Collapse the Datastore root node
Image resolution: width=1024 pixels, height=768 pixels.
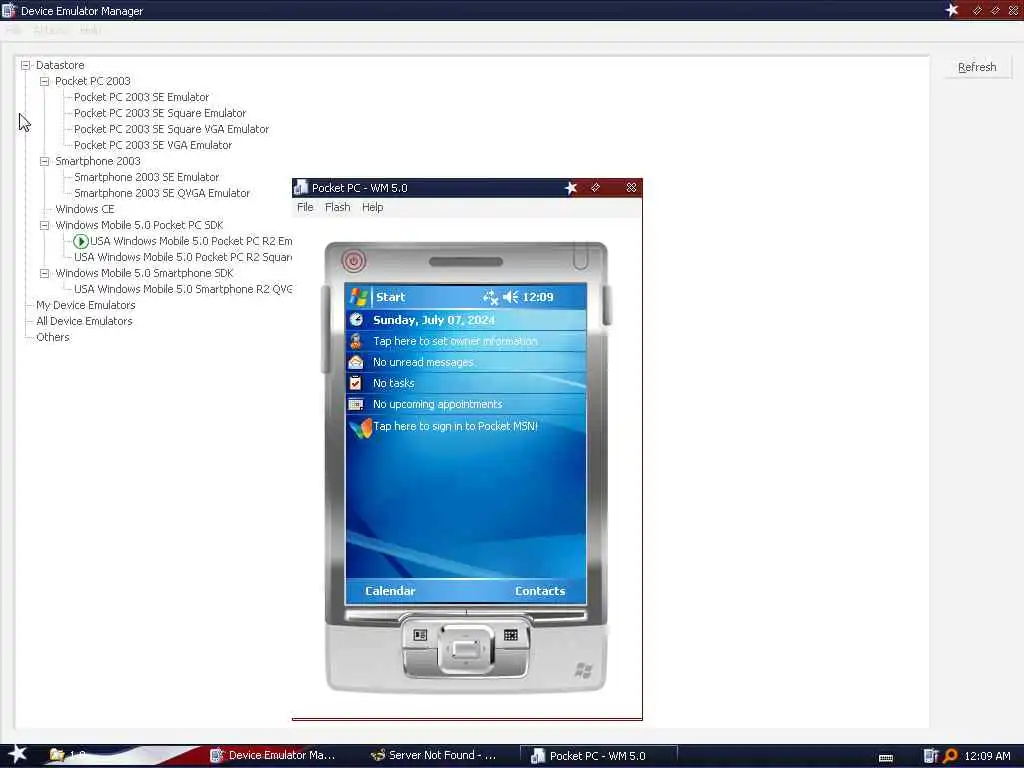[25, 65]
